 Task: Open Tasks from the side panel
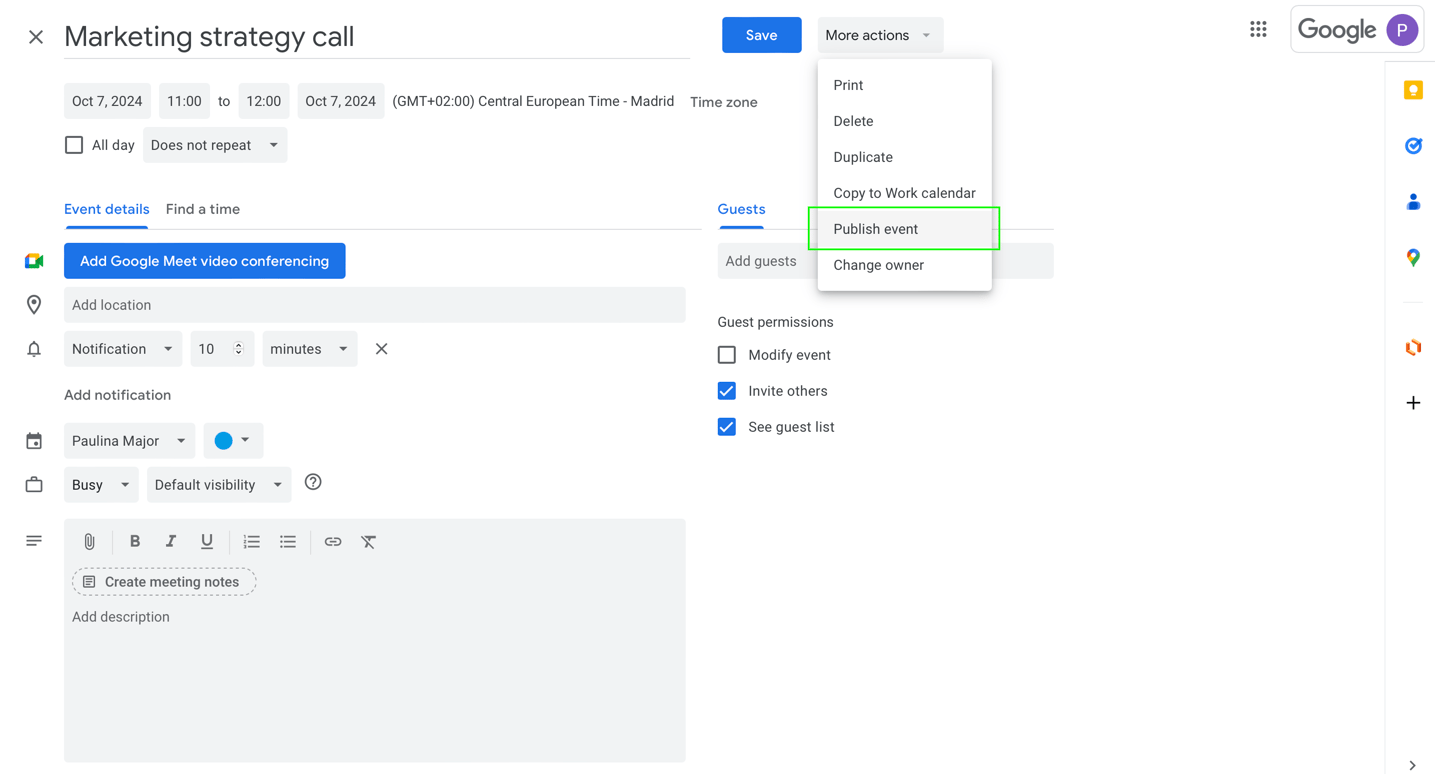click(x=1413, y=146)
